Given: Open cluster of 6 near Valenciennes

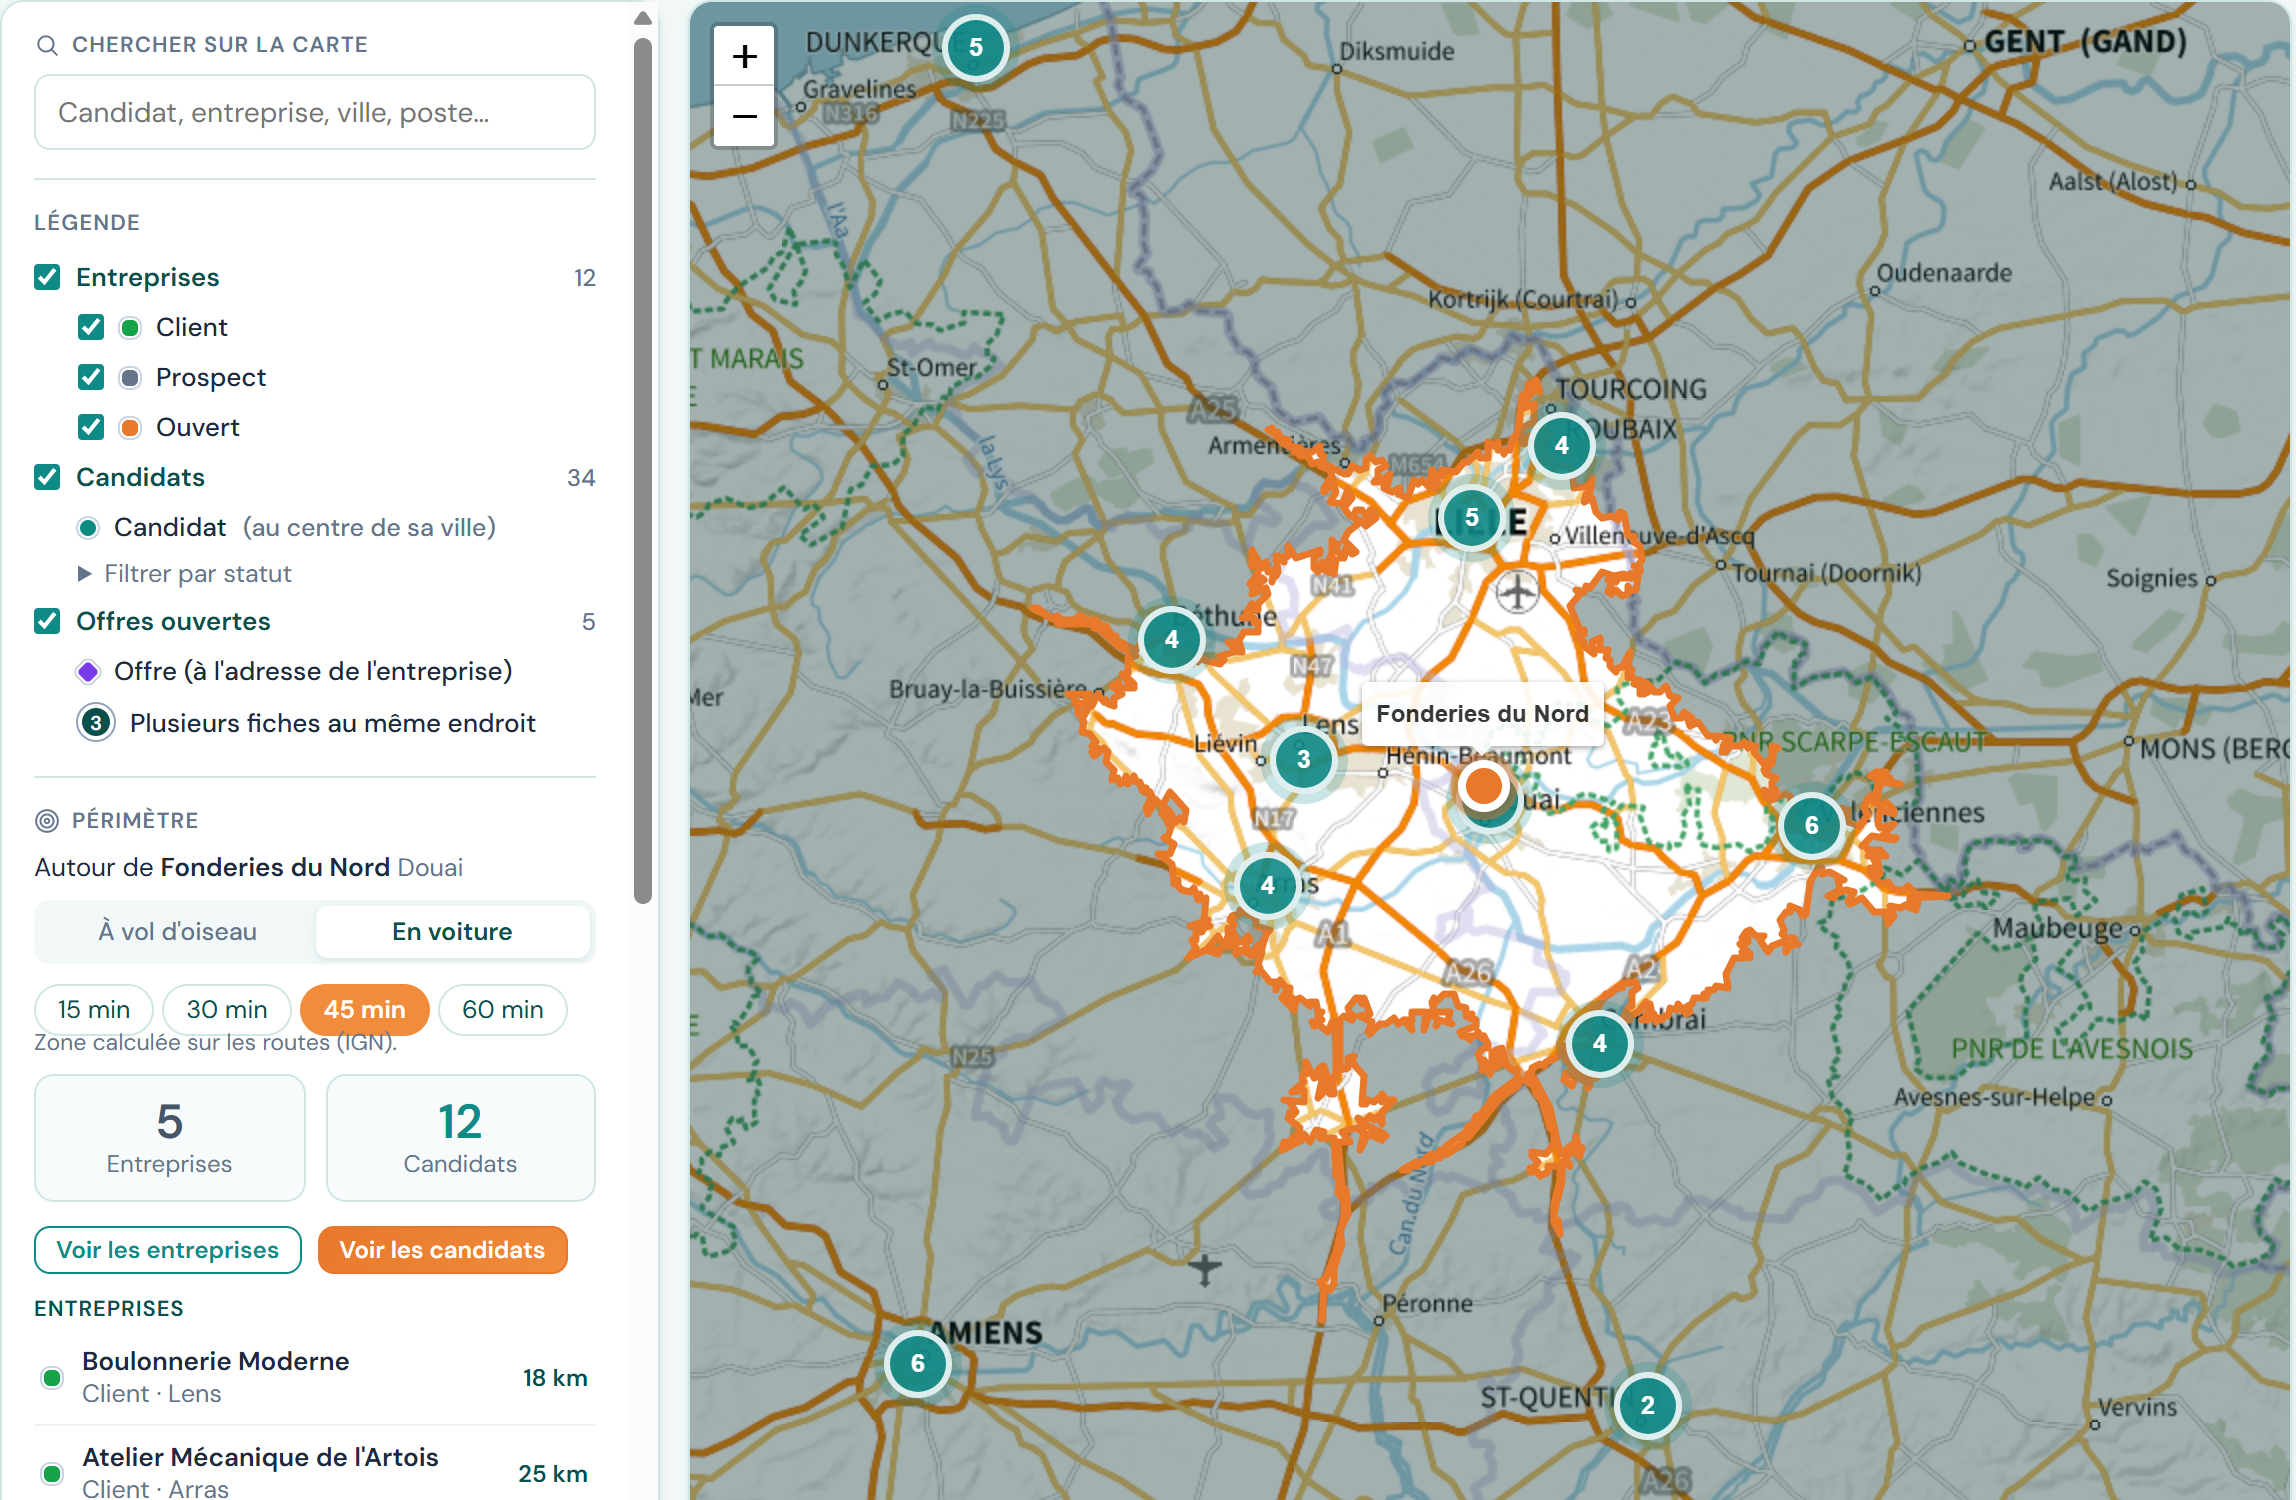Looking at the screenshot, I should click(x=1812, y=825).
